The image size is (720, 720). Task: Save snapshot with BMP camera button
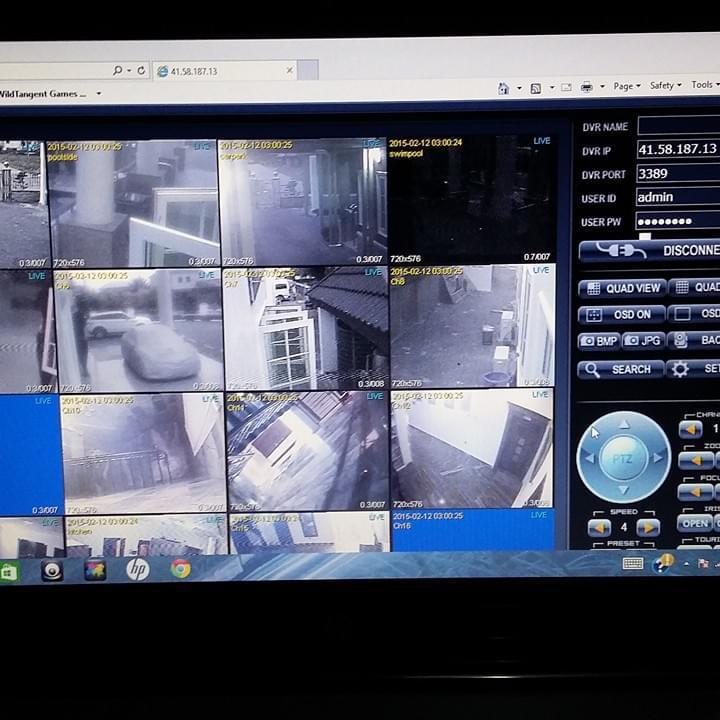(599, 341)
